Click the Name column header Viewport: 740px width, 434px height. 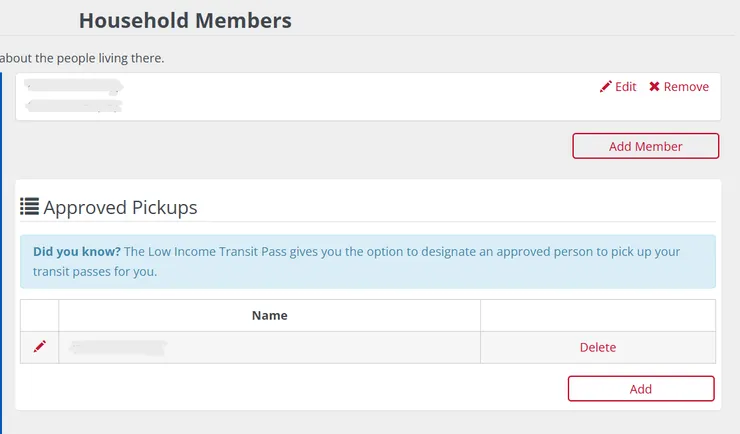(270, 315)
